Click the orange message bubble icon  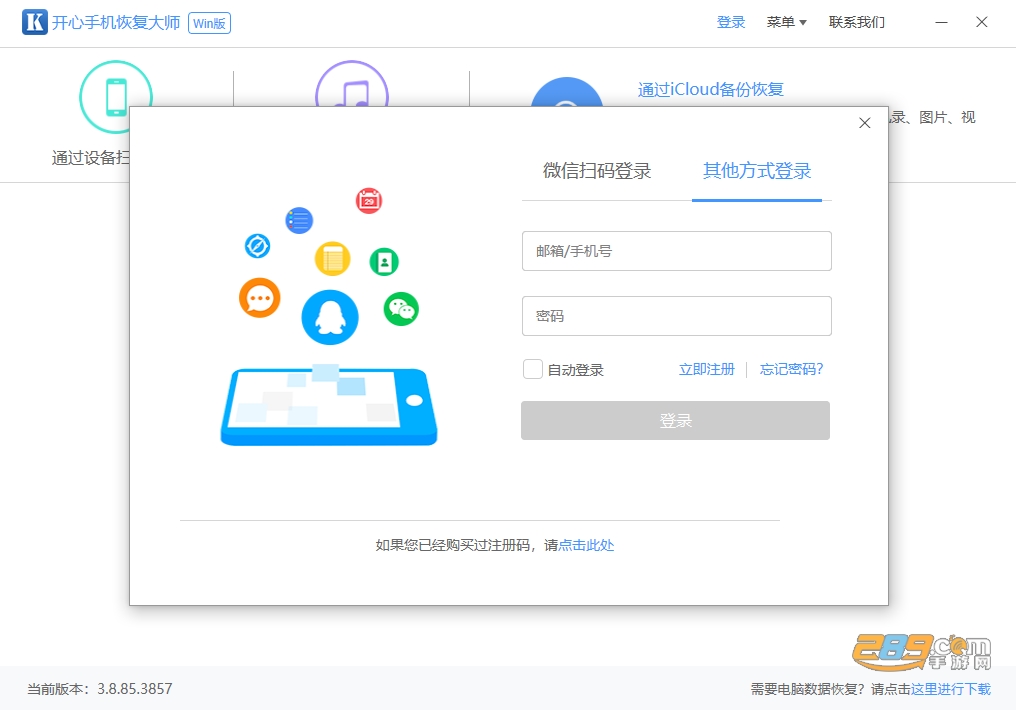pos(260,298)
